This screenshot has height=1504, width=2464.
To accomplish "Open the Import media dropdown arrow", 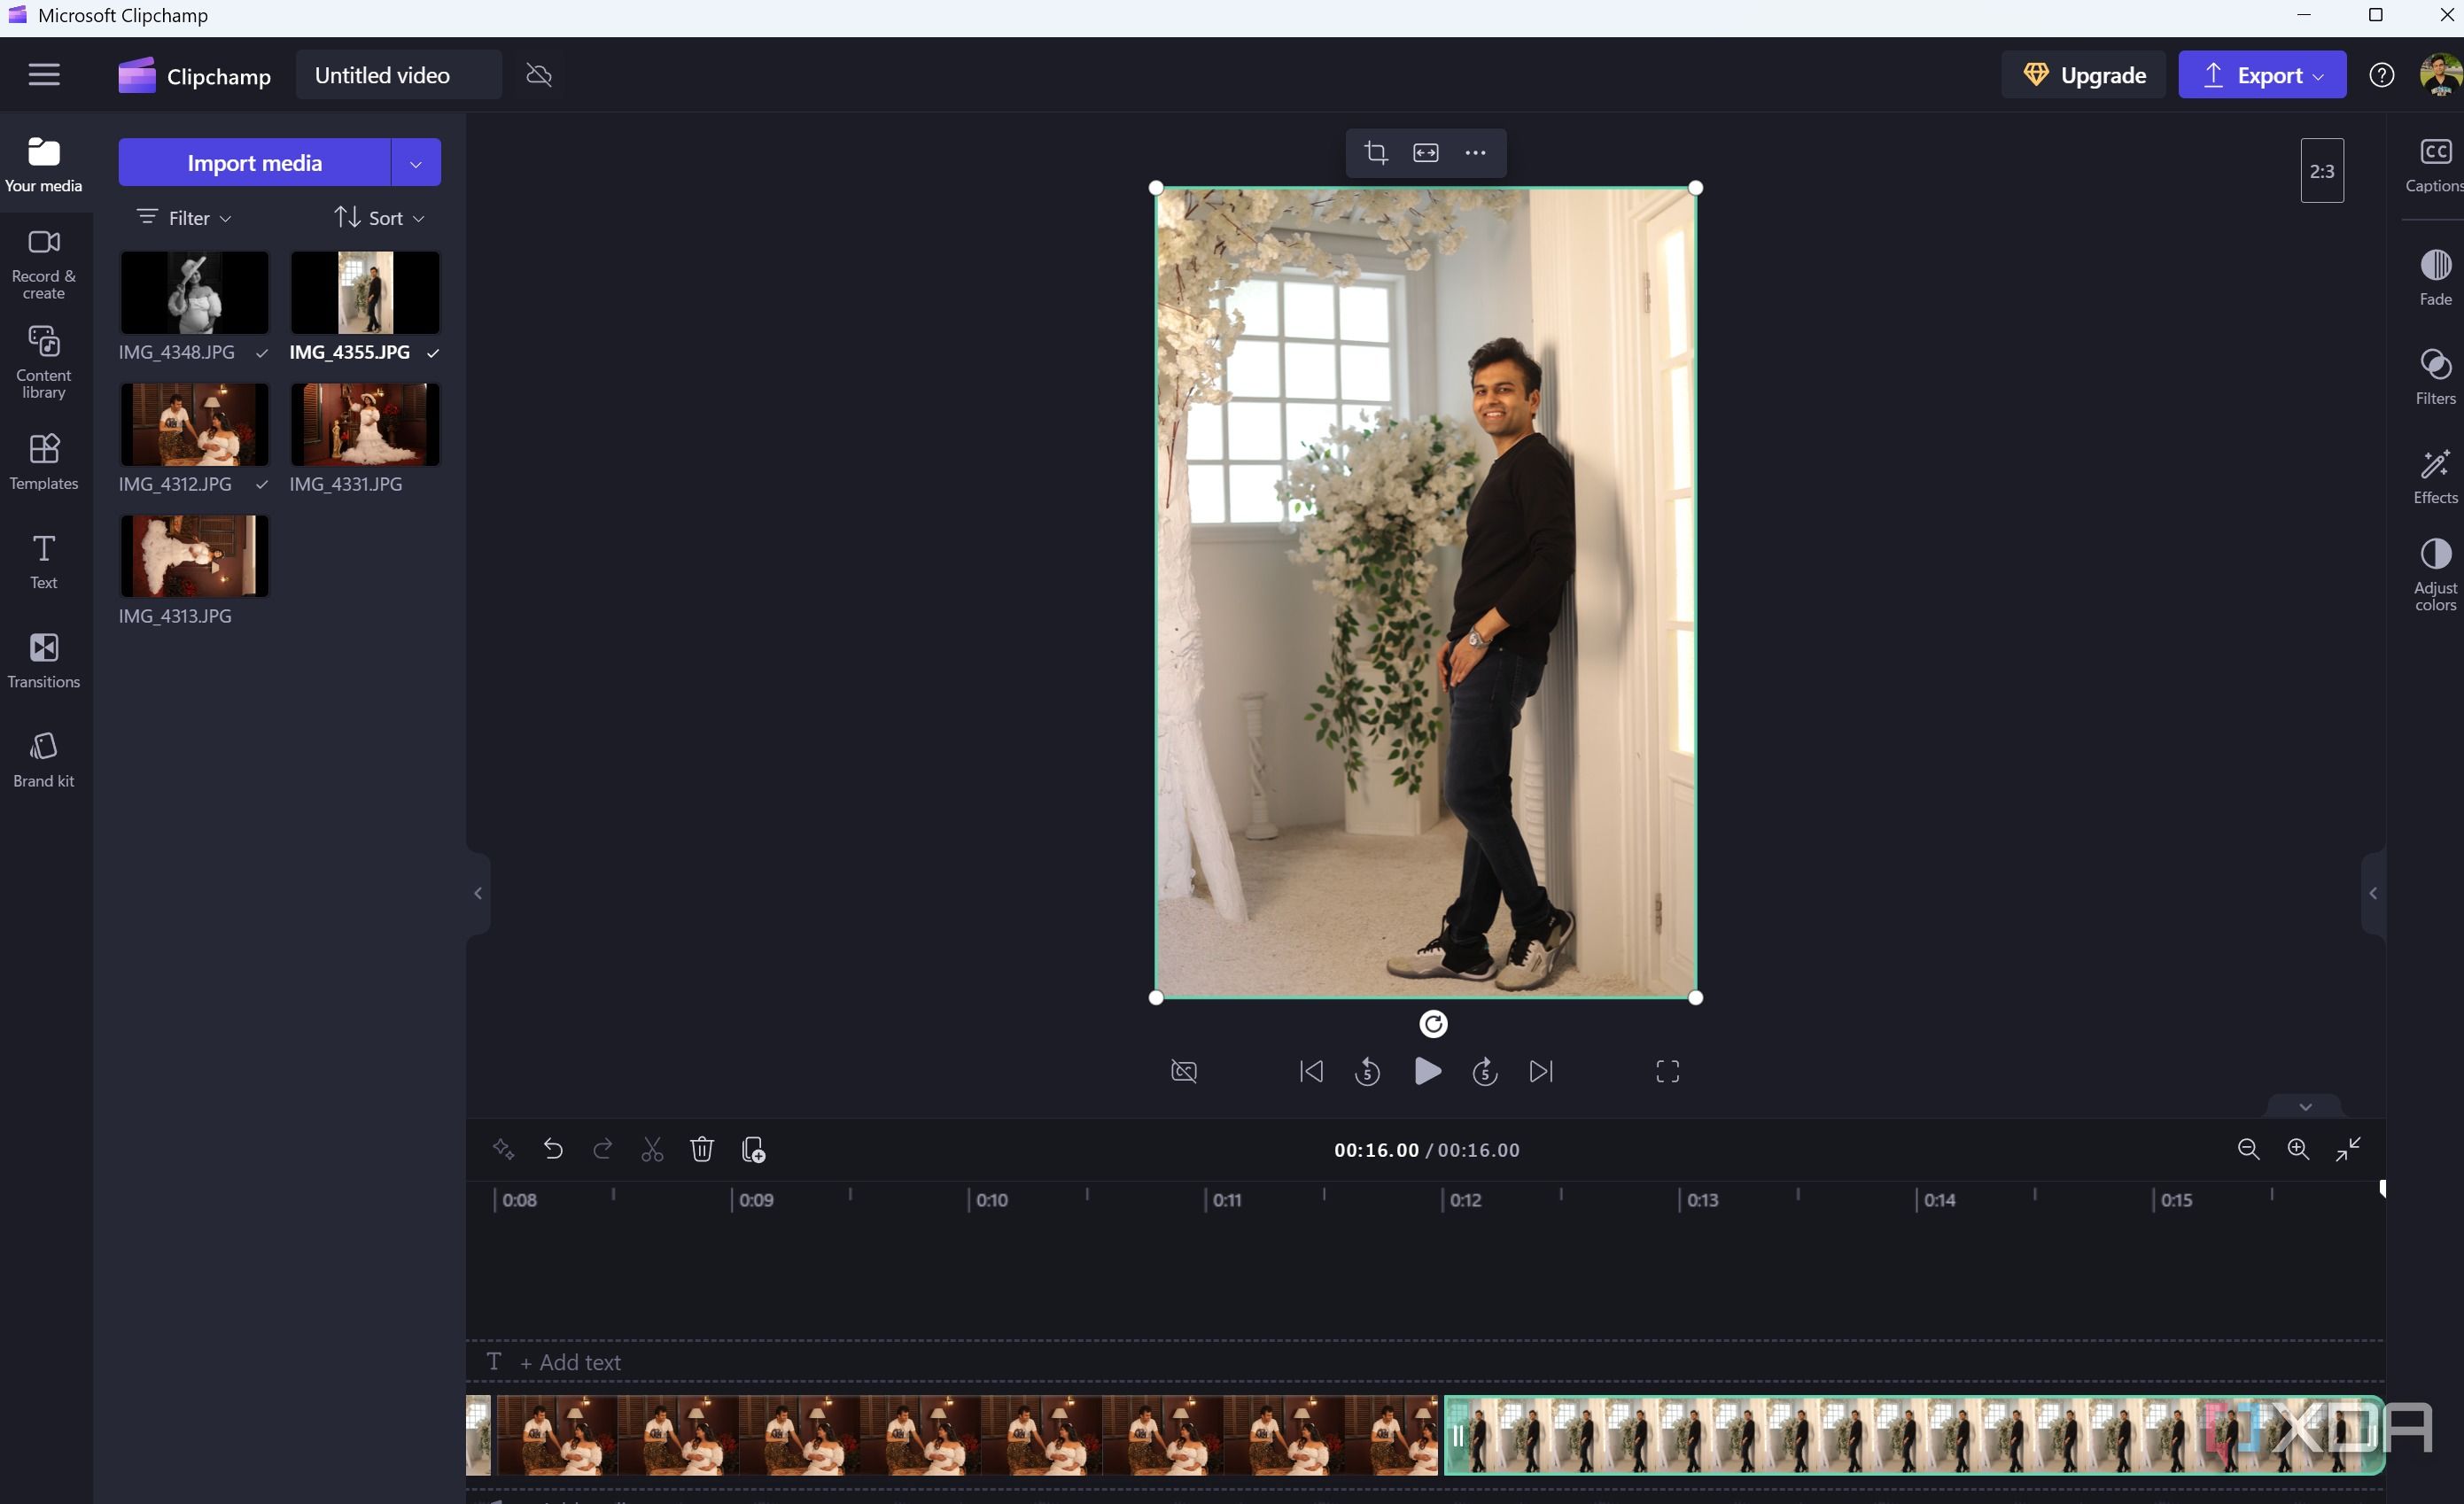I will pyautogui.click(x=415, y=162).
